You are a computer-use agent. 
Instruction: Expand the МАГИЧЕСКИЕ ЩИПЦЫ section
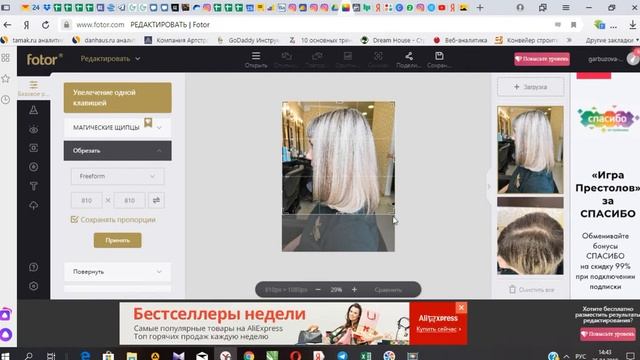click(x=118, y=128)
